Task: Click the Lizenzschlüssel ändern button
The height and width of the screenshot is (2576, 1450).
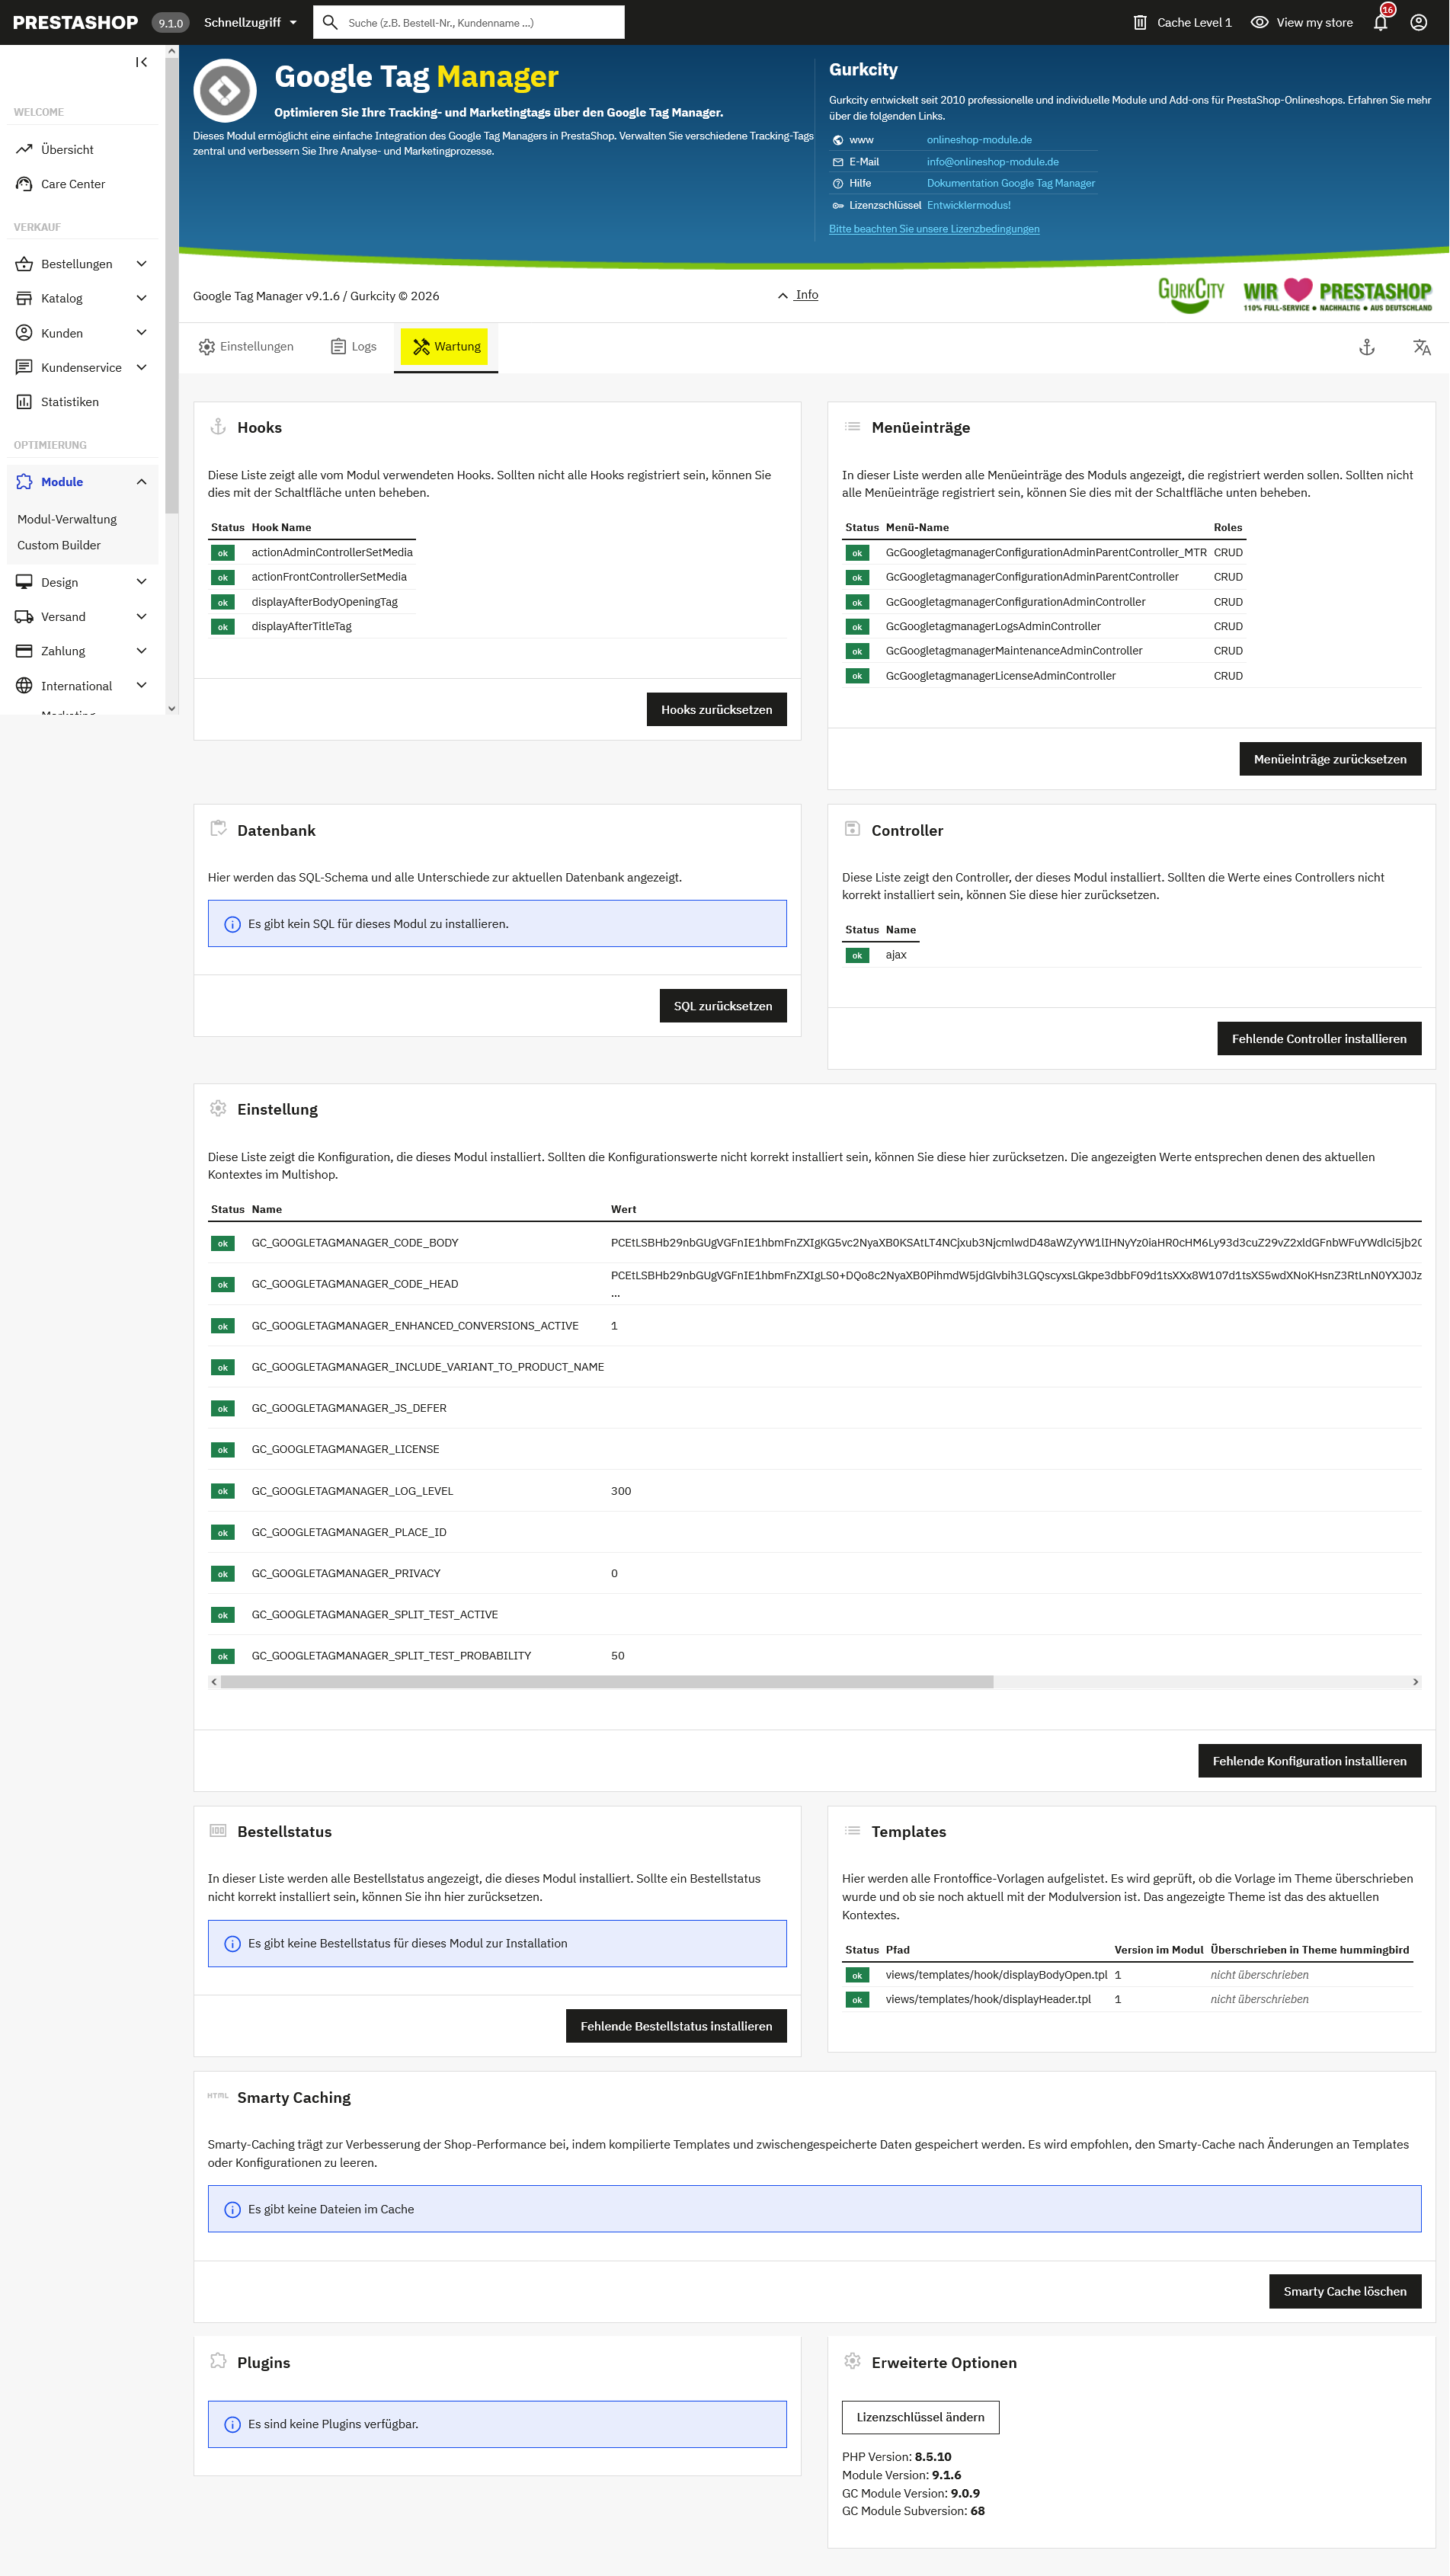Action: pyautogui.click(x=920, y=2417)
